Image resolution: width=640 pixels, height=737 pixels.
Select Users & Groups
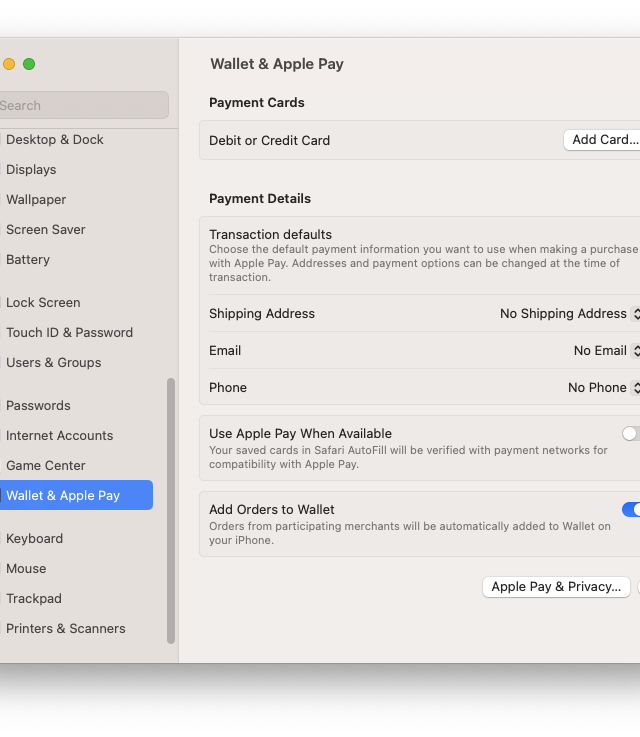pyautogui.click(x=53, y=363)
